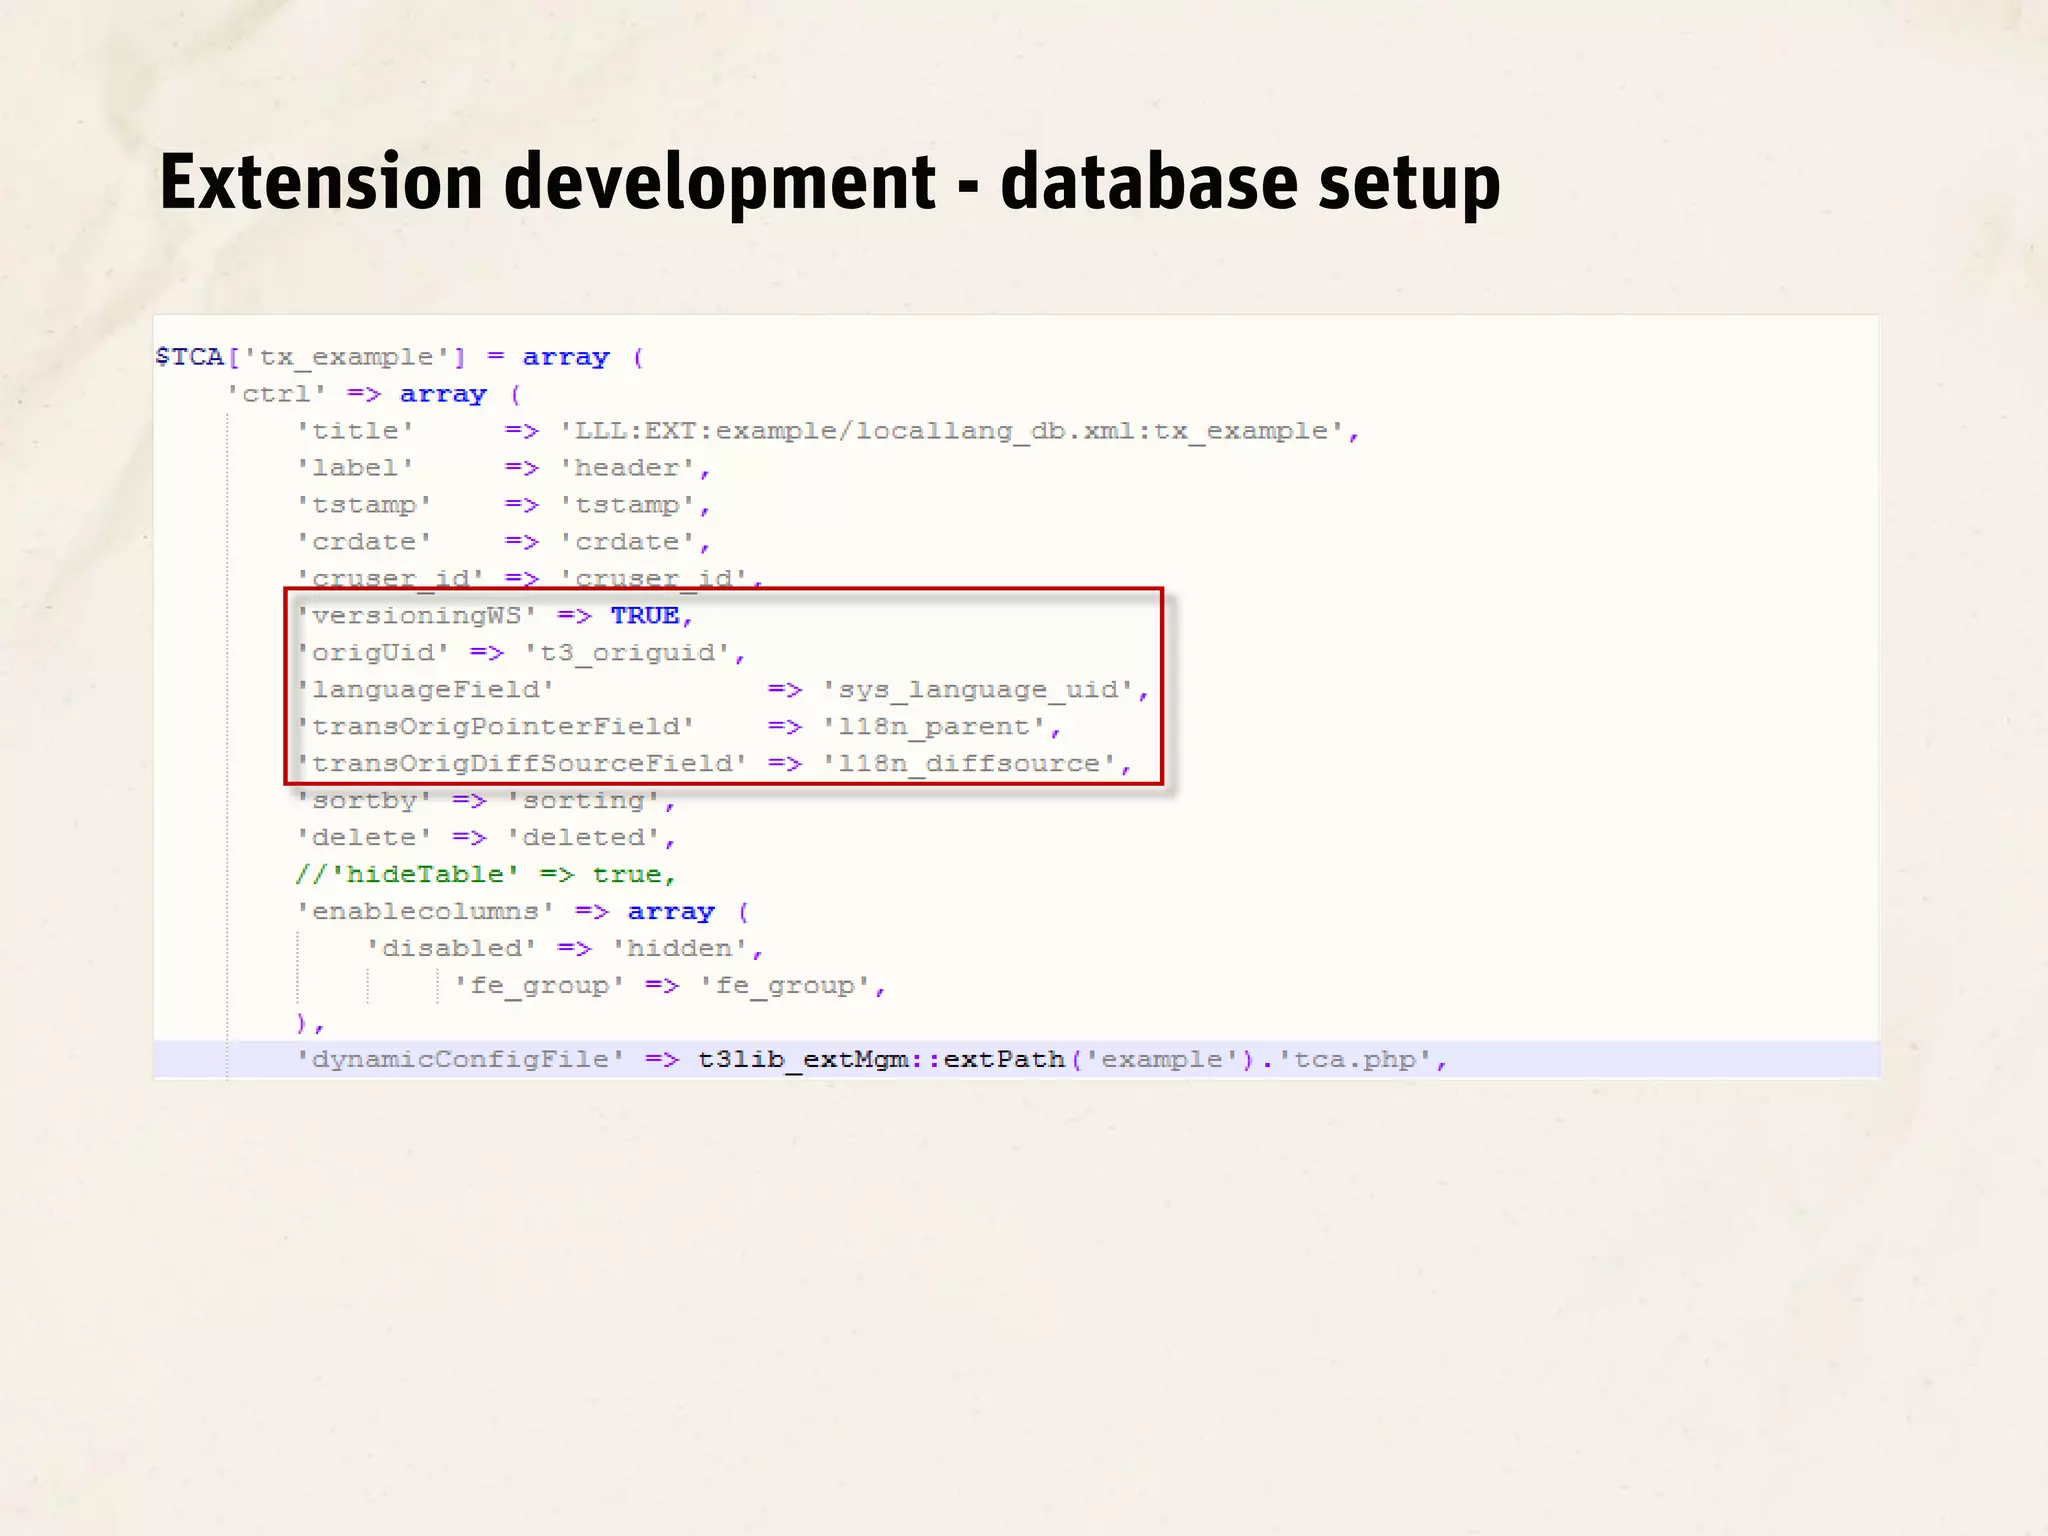Click the 'languageField' key
This screenshot has height=1536, width=2048.
point(426,690)
